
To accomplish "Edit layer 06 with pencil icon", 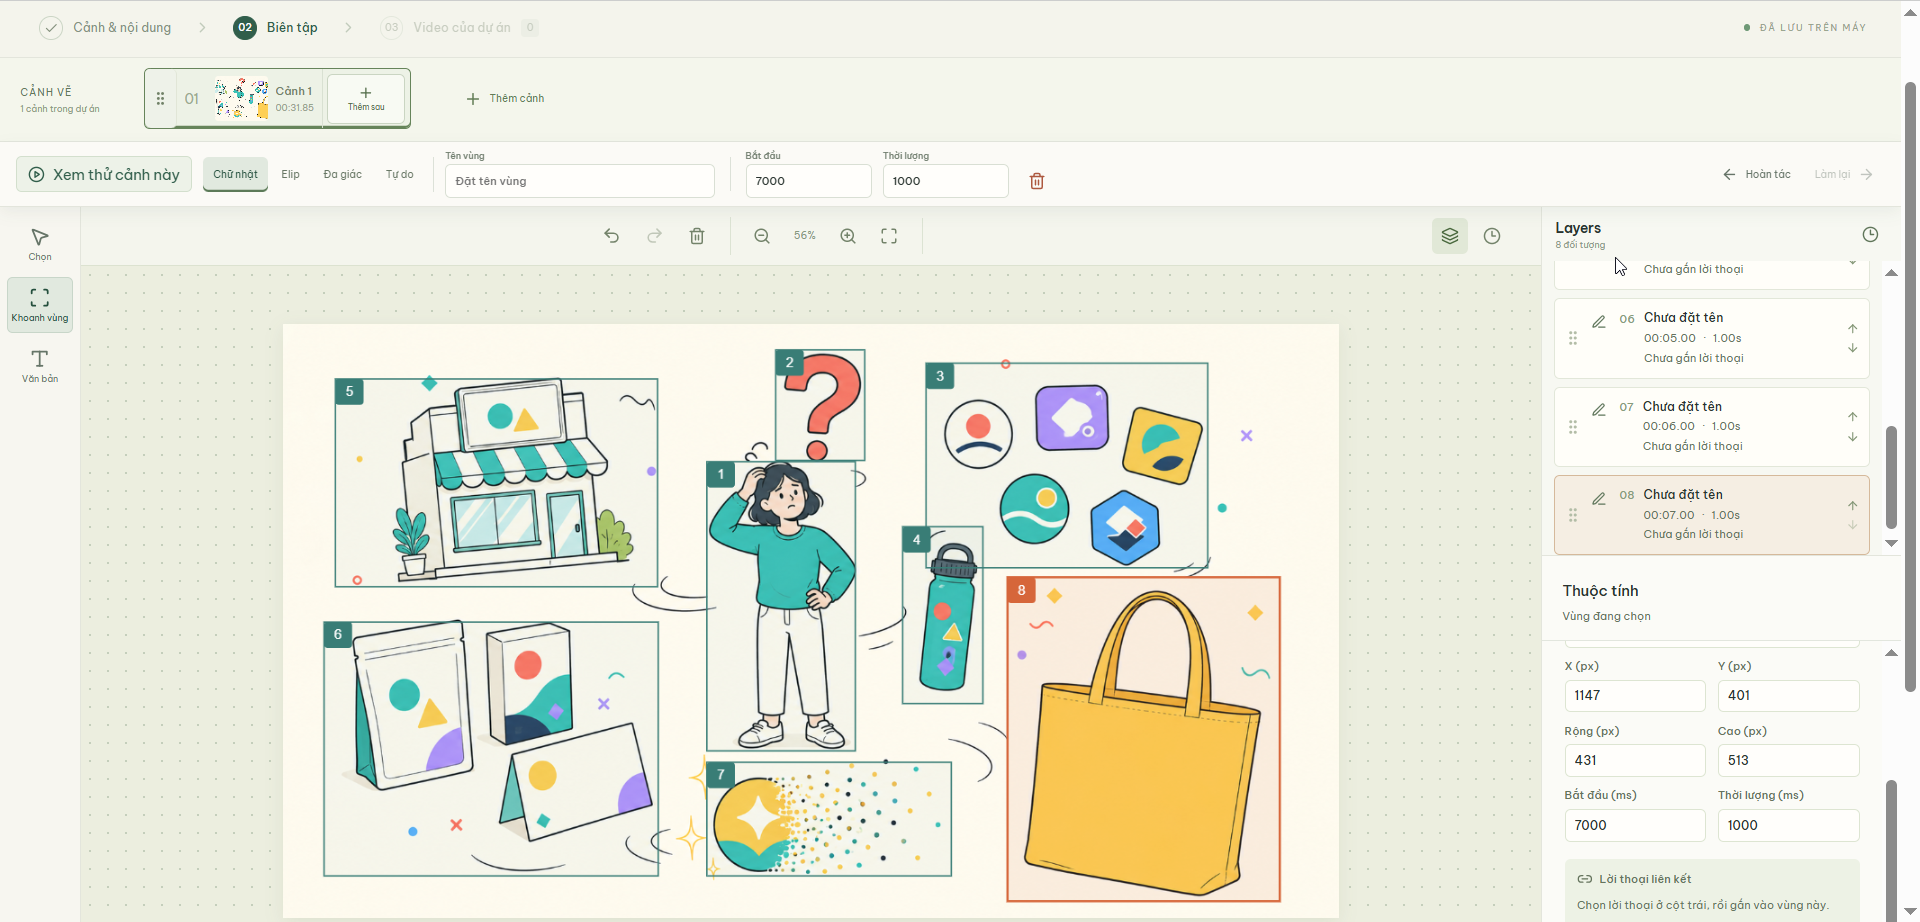I will tap(1599, 321).
